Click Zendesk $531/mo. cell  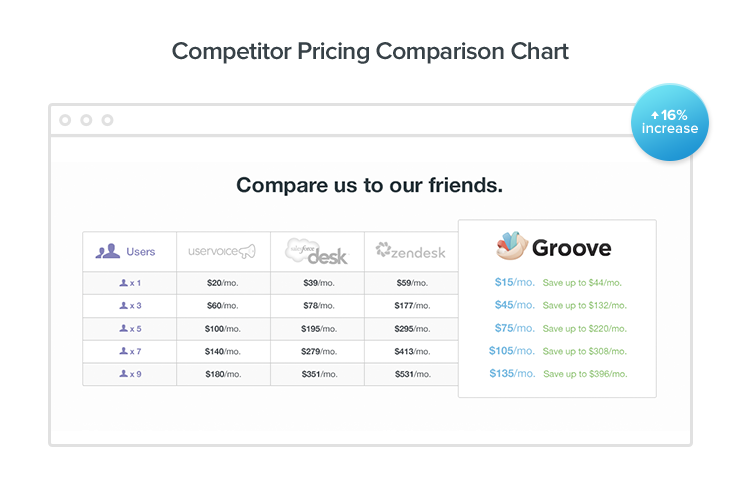[411, 374]
